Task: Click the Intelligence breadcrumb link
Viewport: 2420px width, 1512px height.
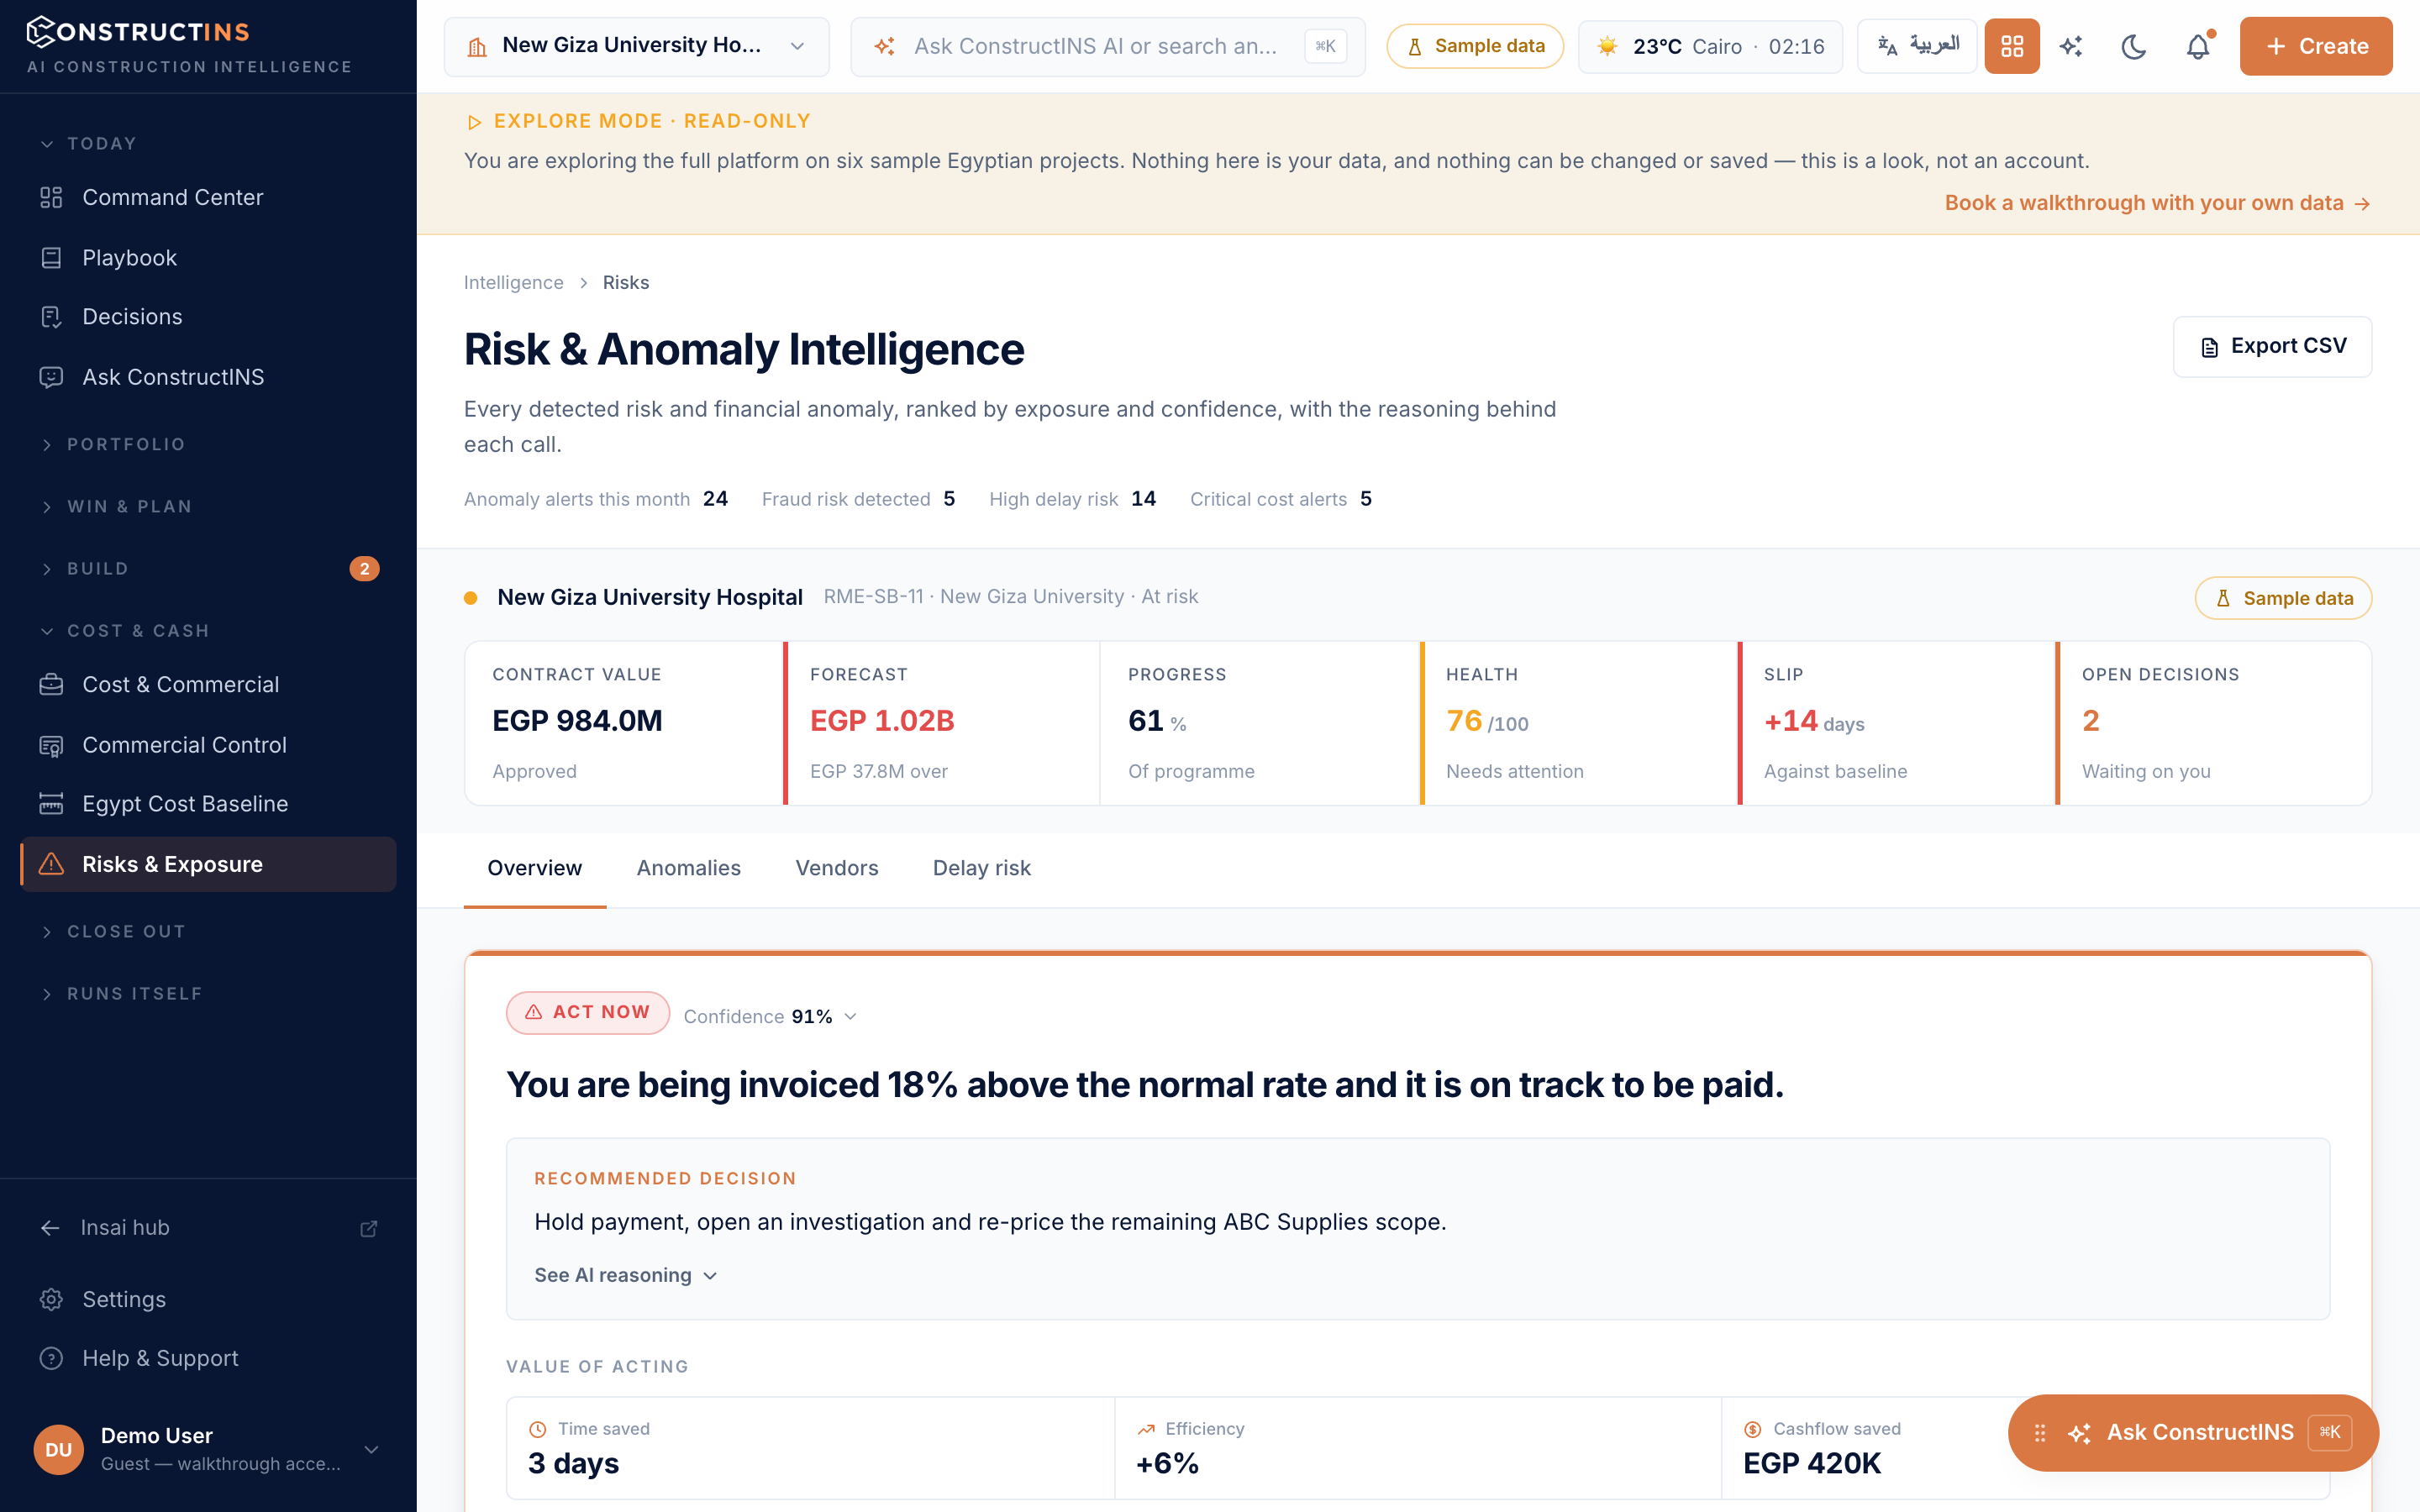Action: [x=513, y=282]
